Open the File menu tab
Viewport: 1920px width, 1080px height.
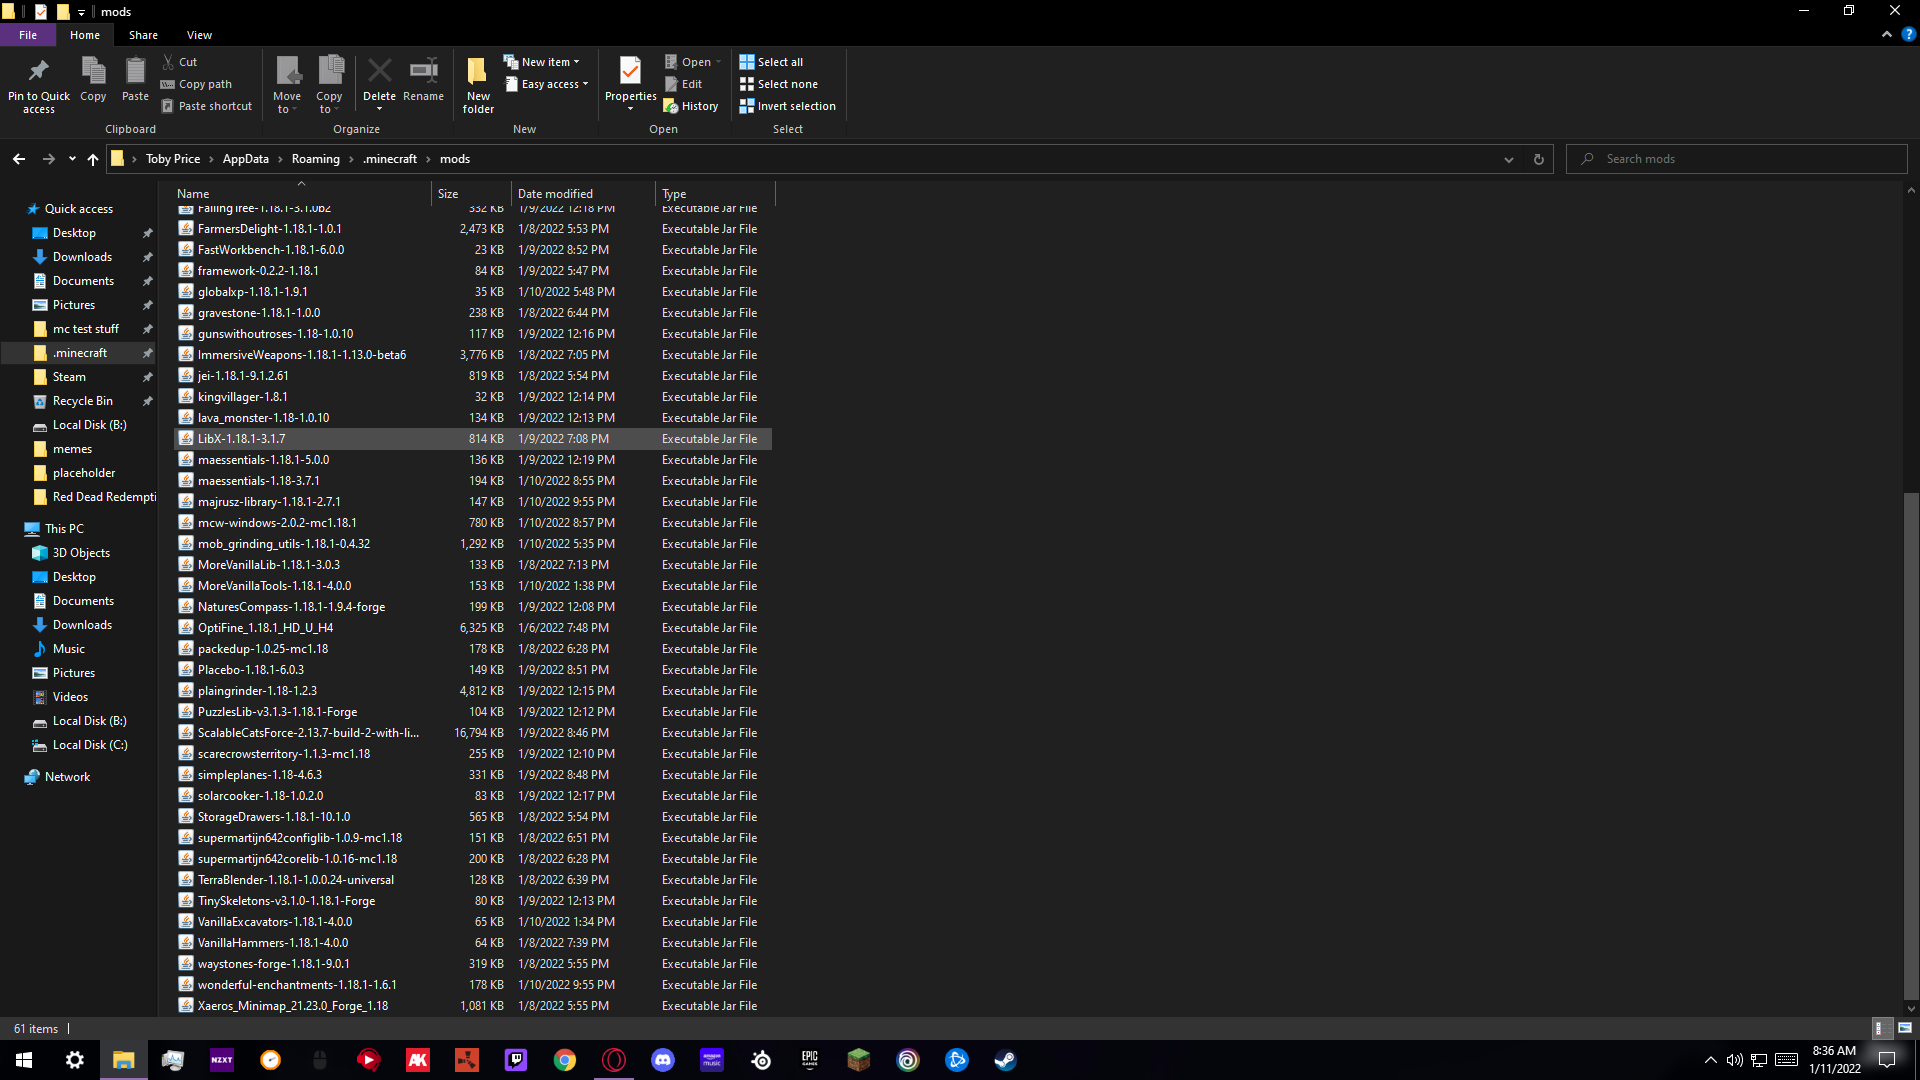pos(28,35)
